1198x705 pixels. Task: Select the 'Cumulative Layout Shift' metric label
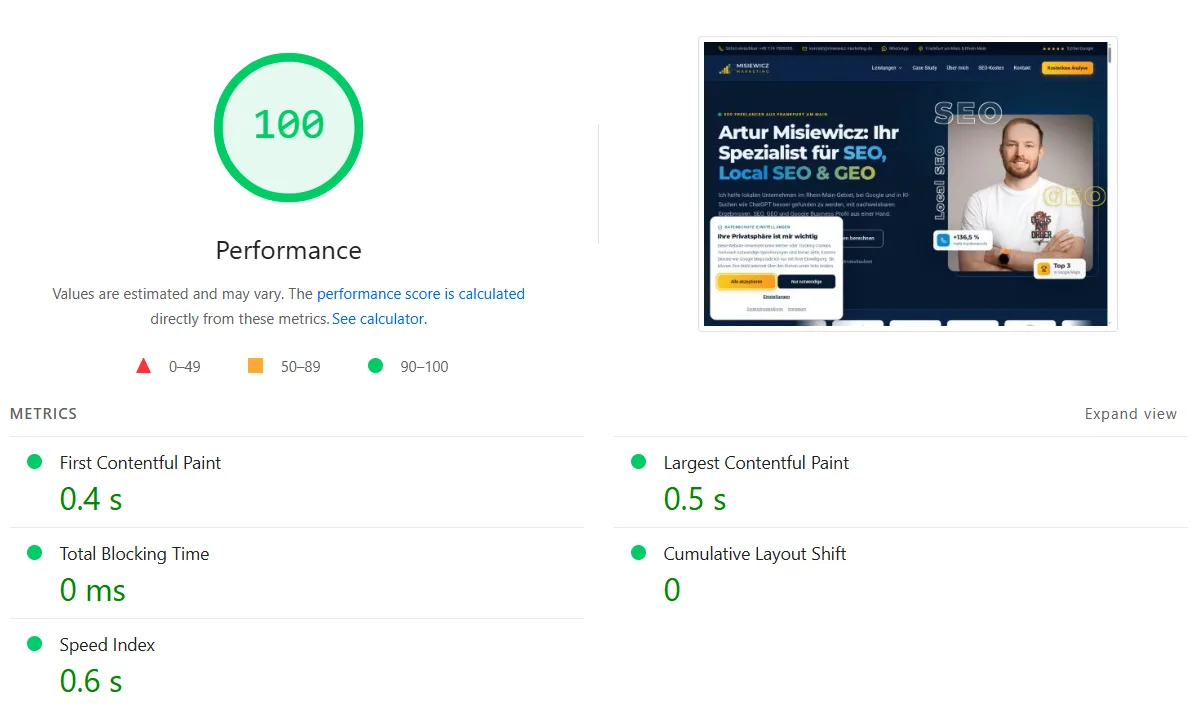754,554
